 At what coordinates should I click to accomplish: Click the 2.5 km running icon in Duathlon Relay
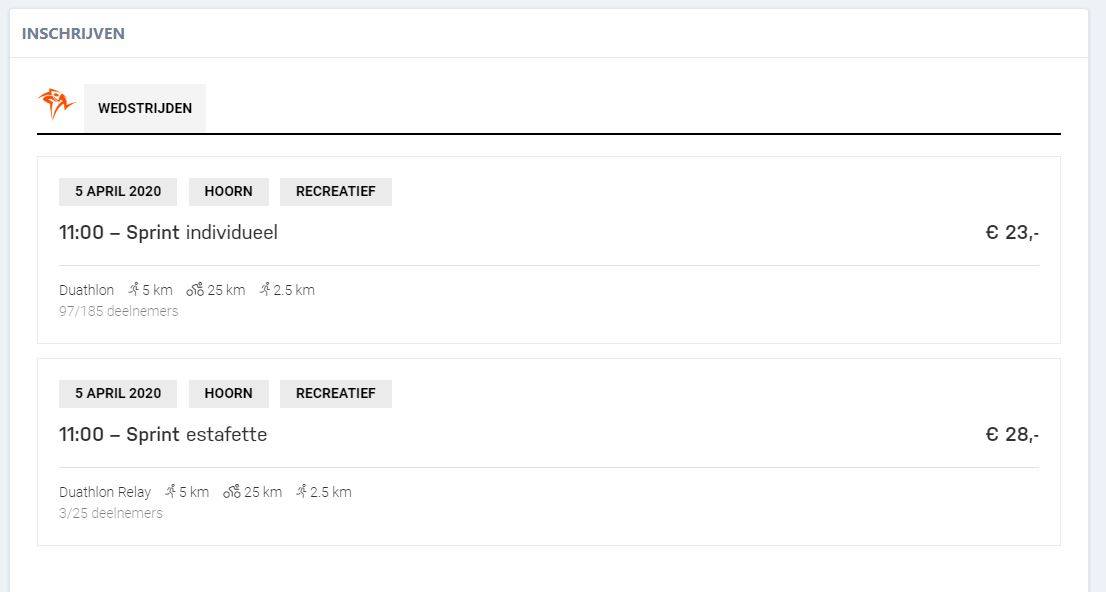(302, 491)
